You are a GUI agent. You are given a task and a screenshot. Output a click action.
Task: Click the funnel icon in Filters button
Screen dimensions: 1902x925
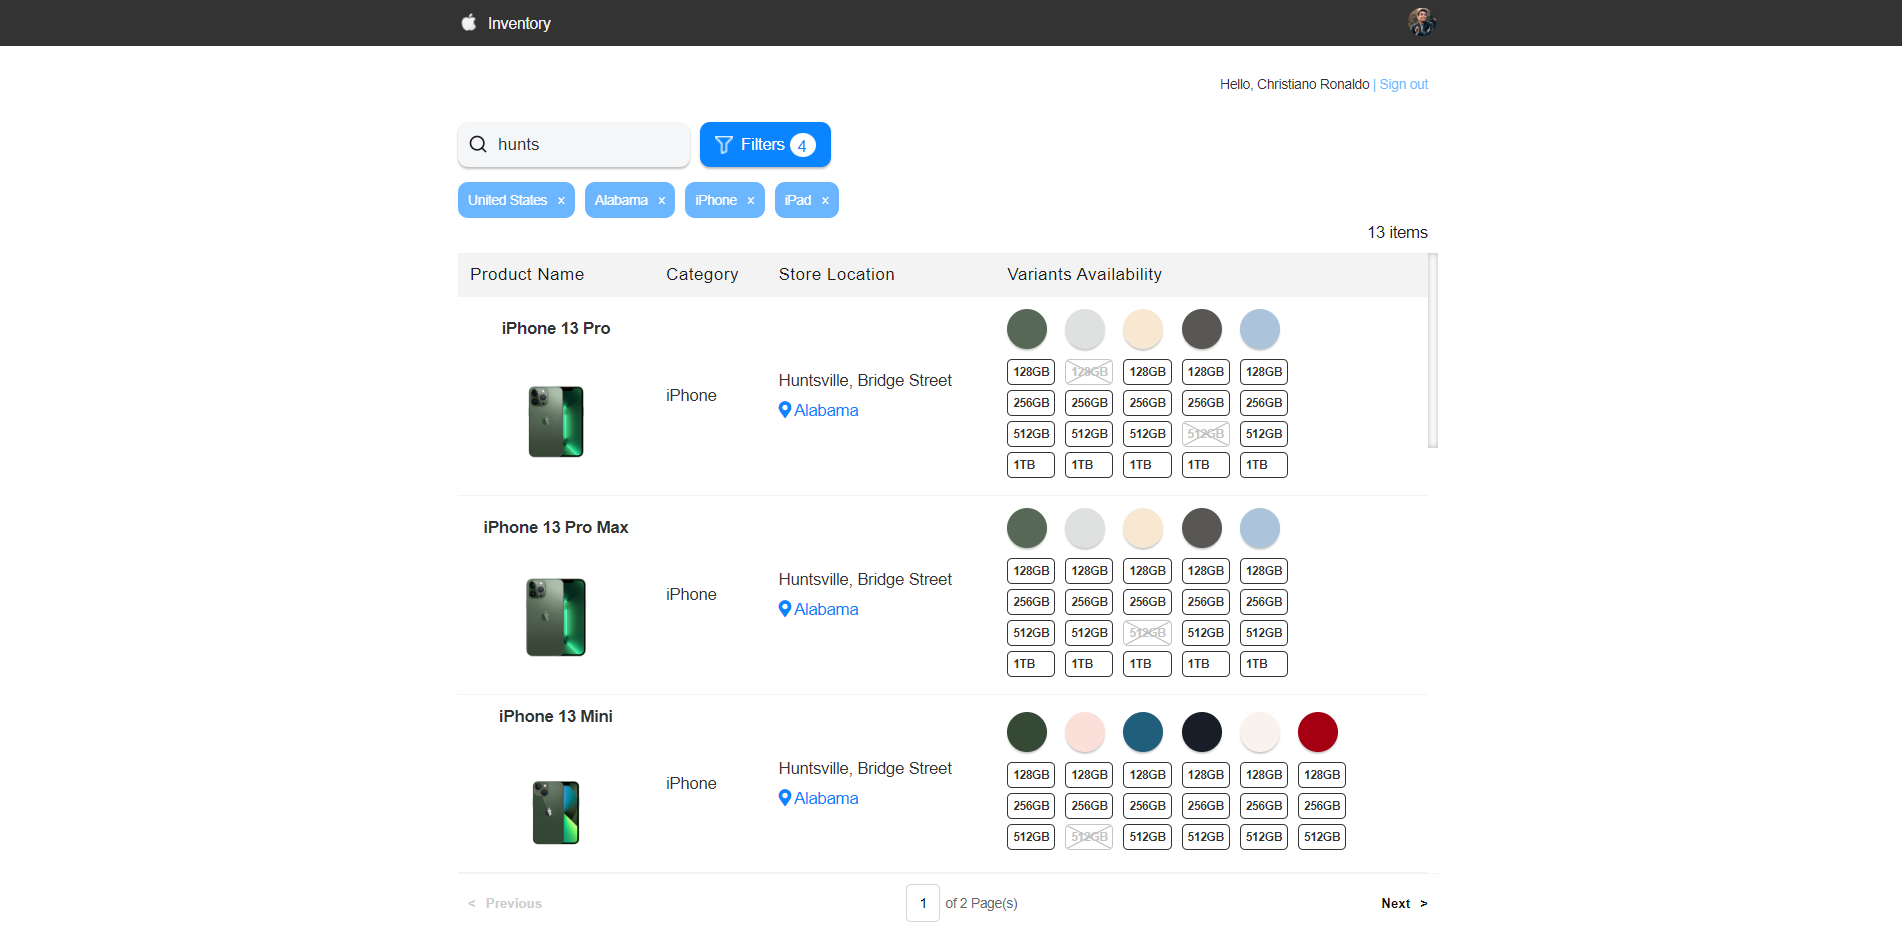click(724, 145)
